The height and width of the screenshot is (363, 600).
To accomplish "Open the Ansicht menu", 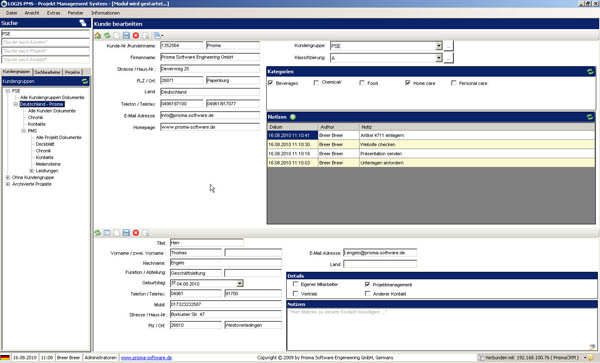I will (x=32, y=13).
